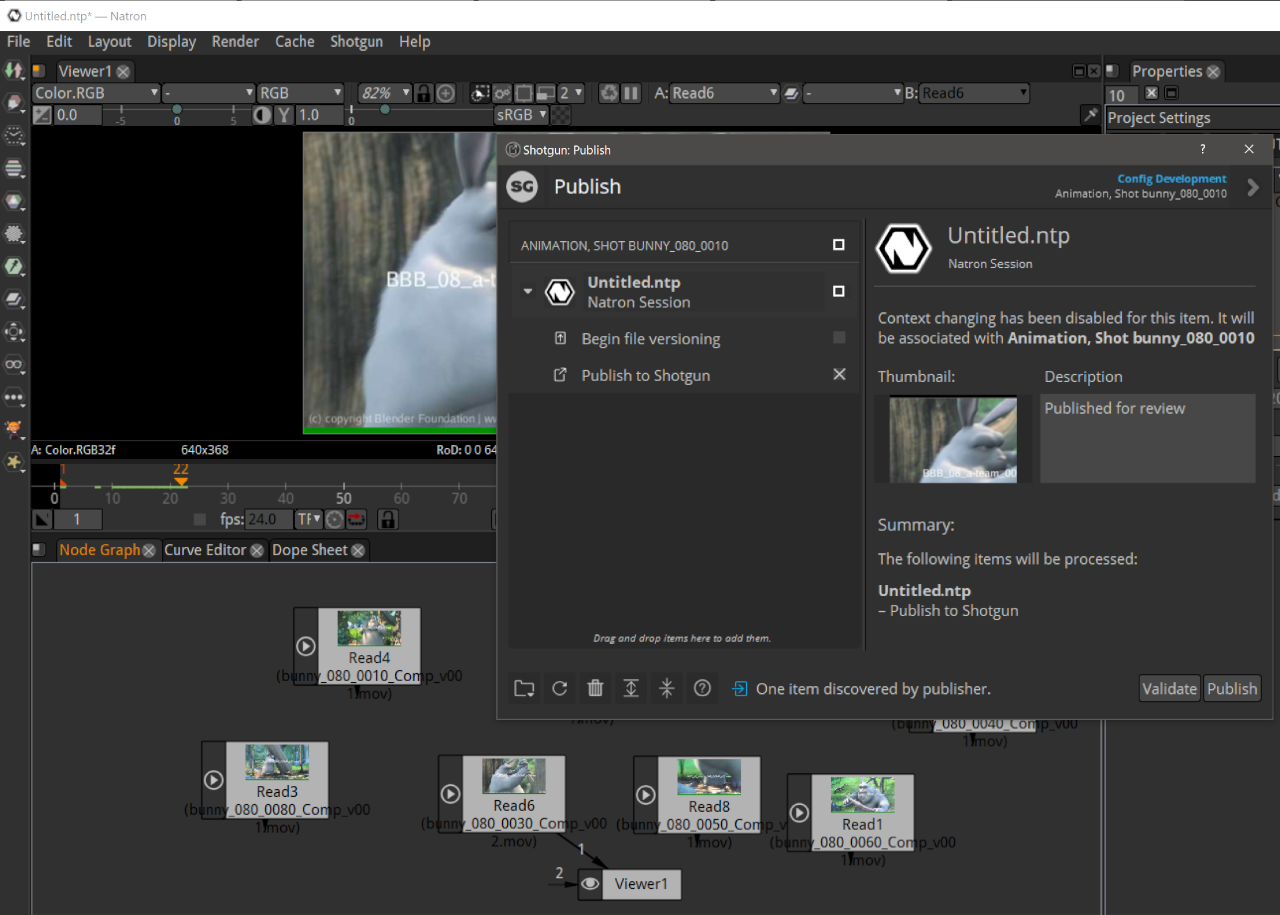Click the trash delete icon in Publish dialog

point(595,688)
